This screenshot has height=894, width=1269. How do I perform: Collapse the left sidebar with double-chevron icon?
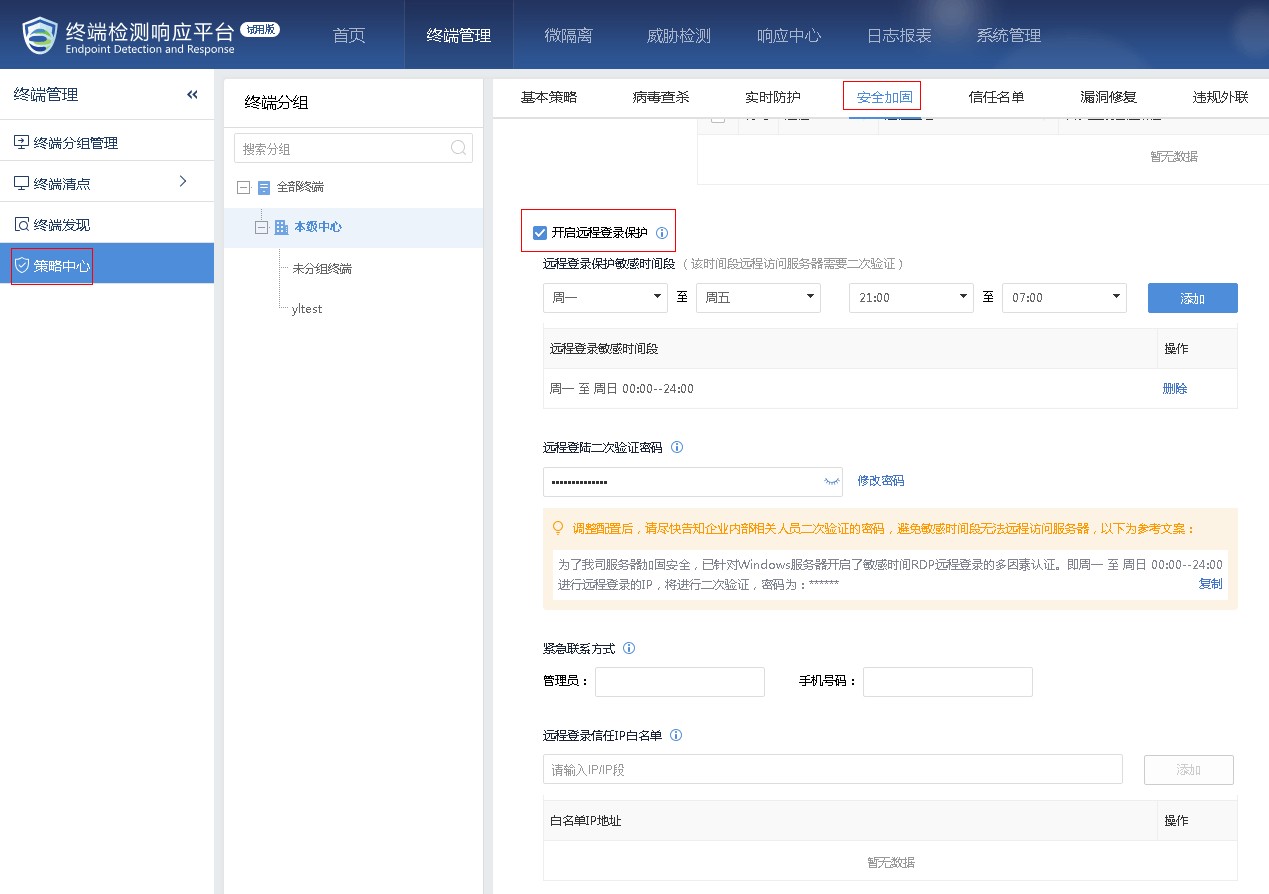click(192, 95)
